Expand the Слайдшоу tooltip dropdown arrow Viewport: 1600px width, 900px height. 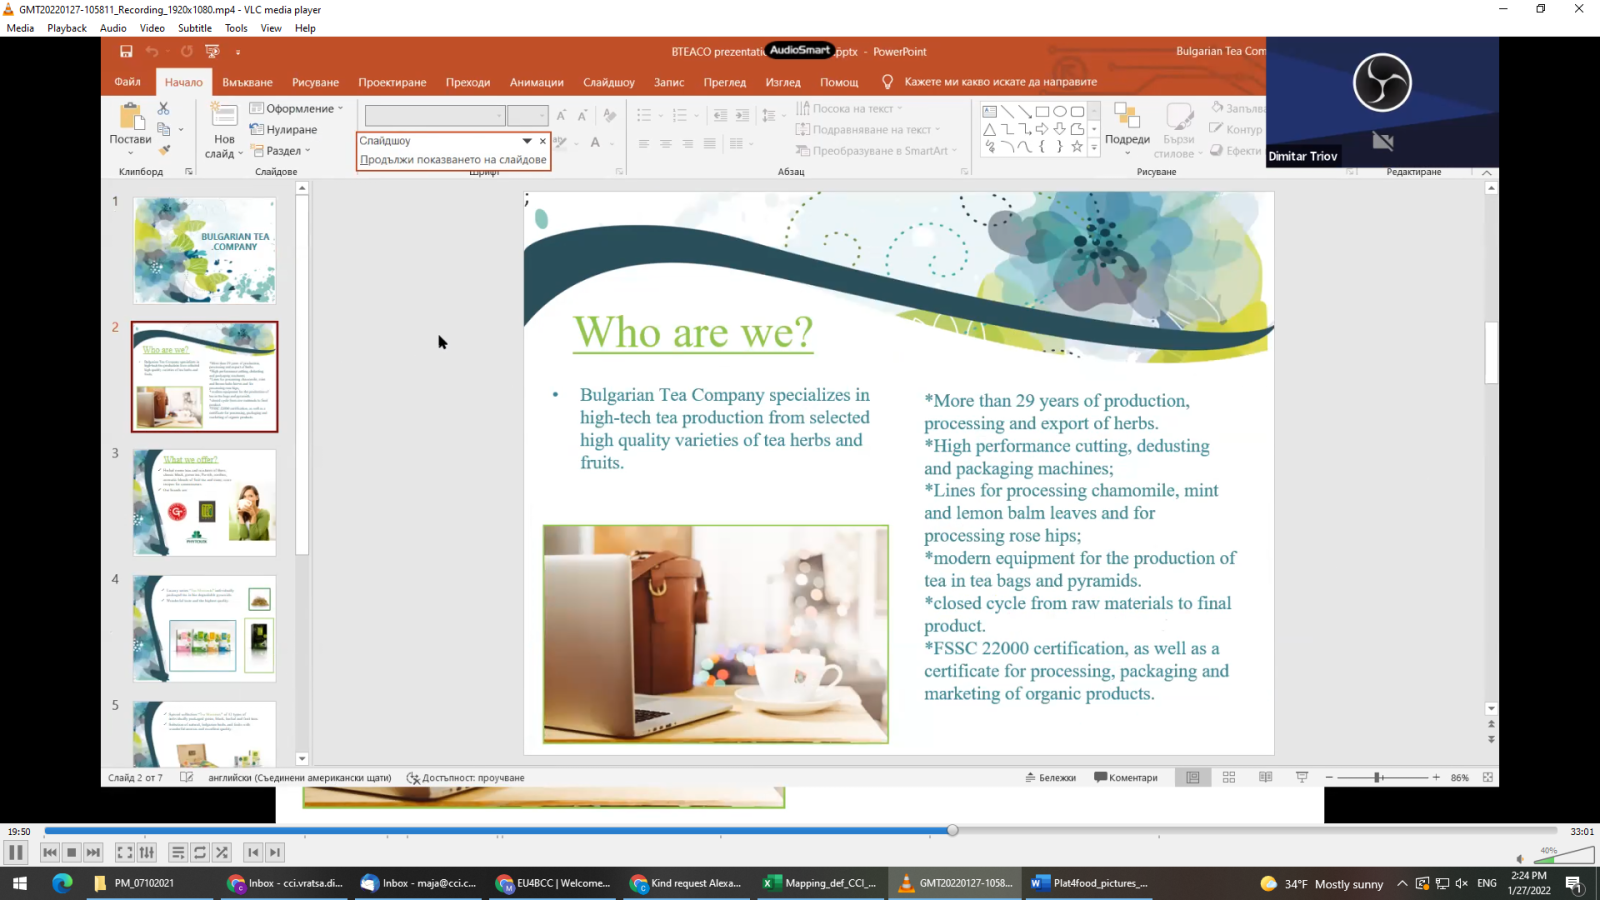tap(527, 141)
